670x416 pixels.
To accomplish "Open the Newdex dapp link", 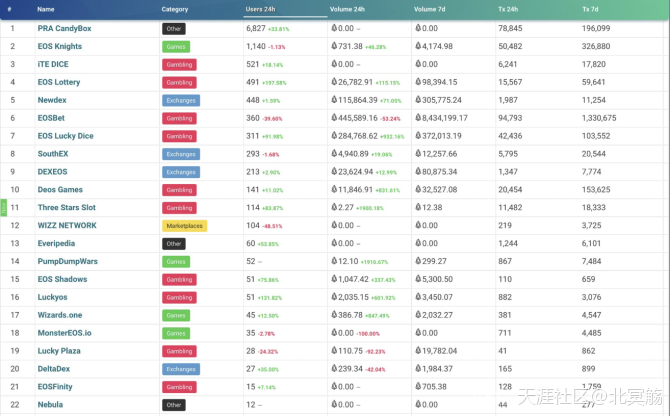I will coord(52,100).
